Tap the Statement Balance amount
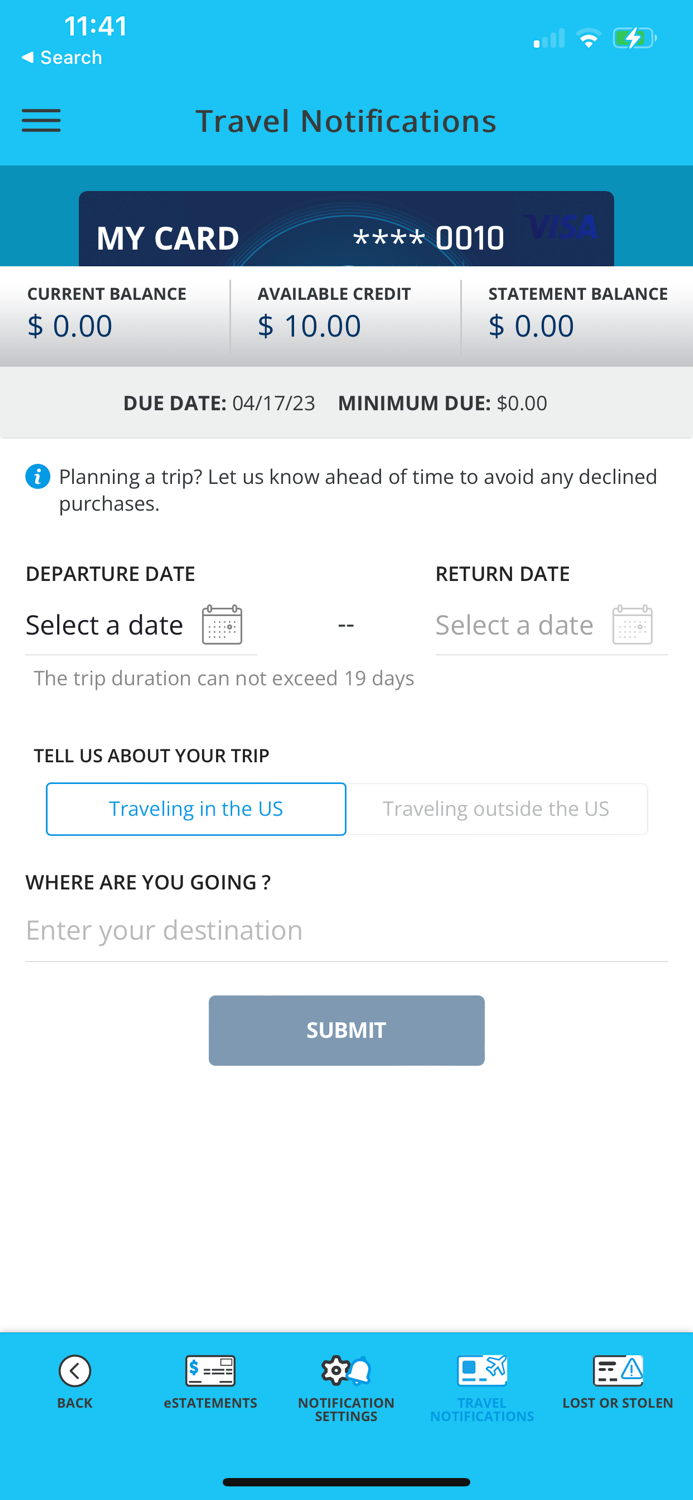 tap(531, 326)
